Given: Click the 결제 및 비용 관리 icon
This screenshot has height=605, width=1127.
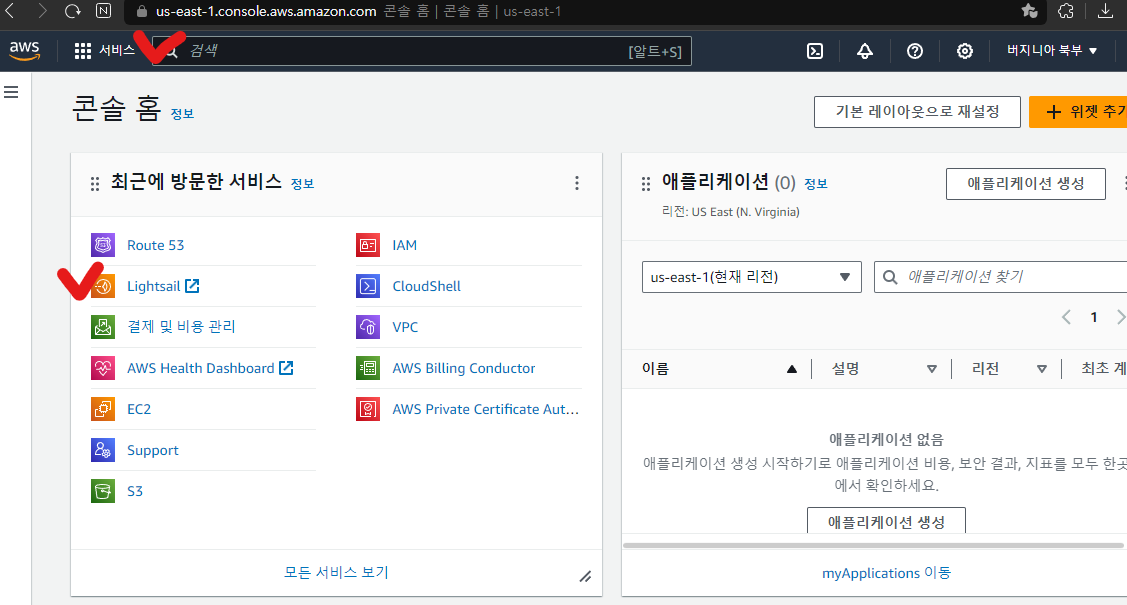Looking at the screenshot, I should (x=103, y=327).
